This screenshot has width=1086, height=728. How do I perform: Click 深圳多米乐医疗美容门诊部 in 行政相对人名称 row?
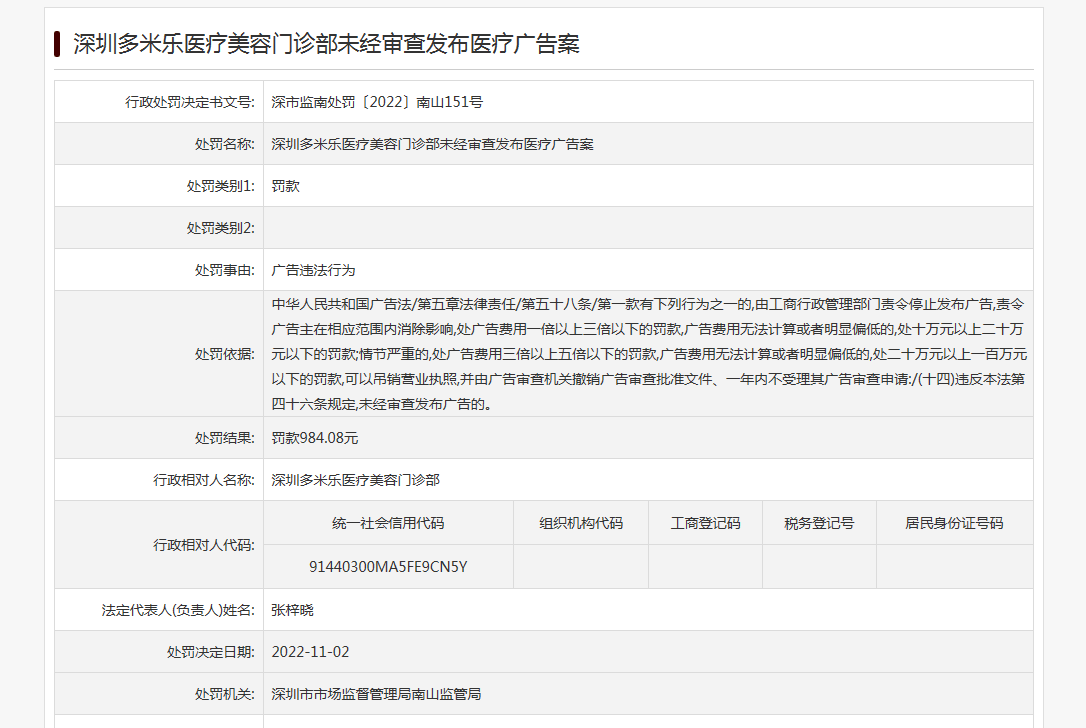point(355,480)
